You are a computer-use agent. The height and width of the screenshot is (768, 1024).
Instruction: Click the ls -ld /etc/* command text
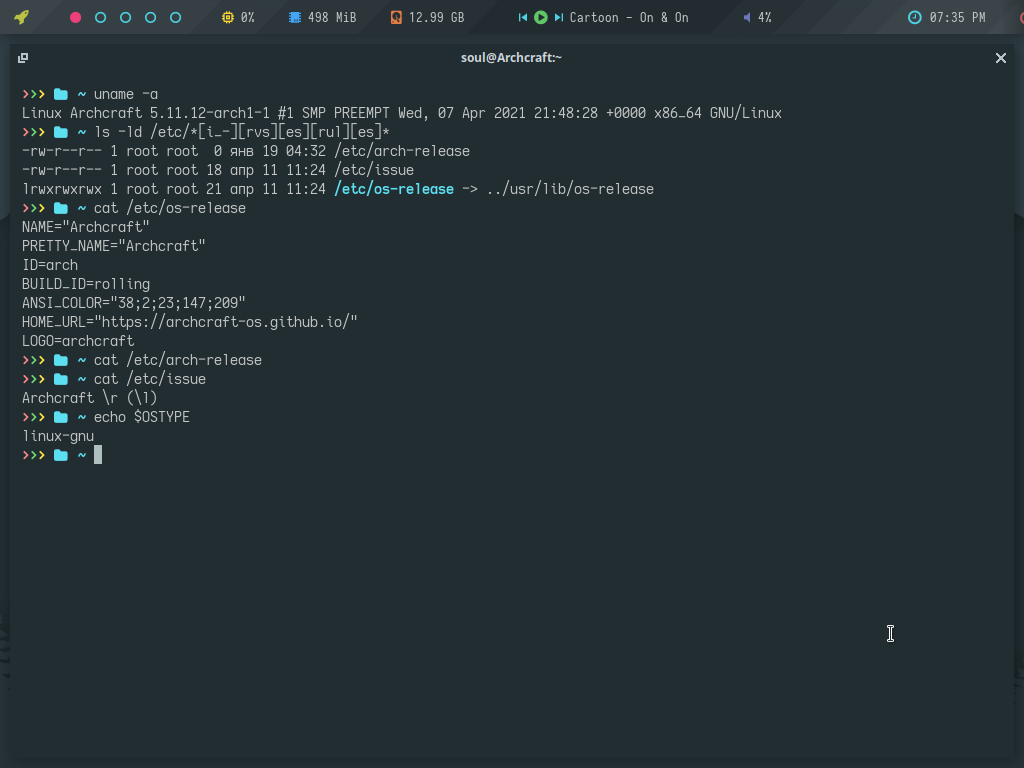pyautogui.click(x=242, y=133)
